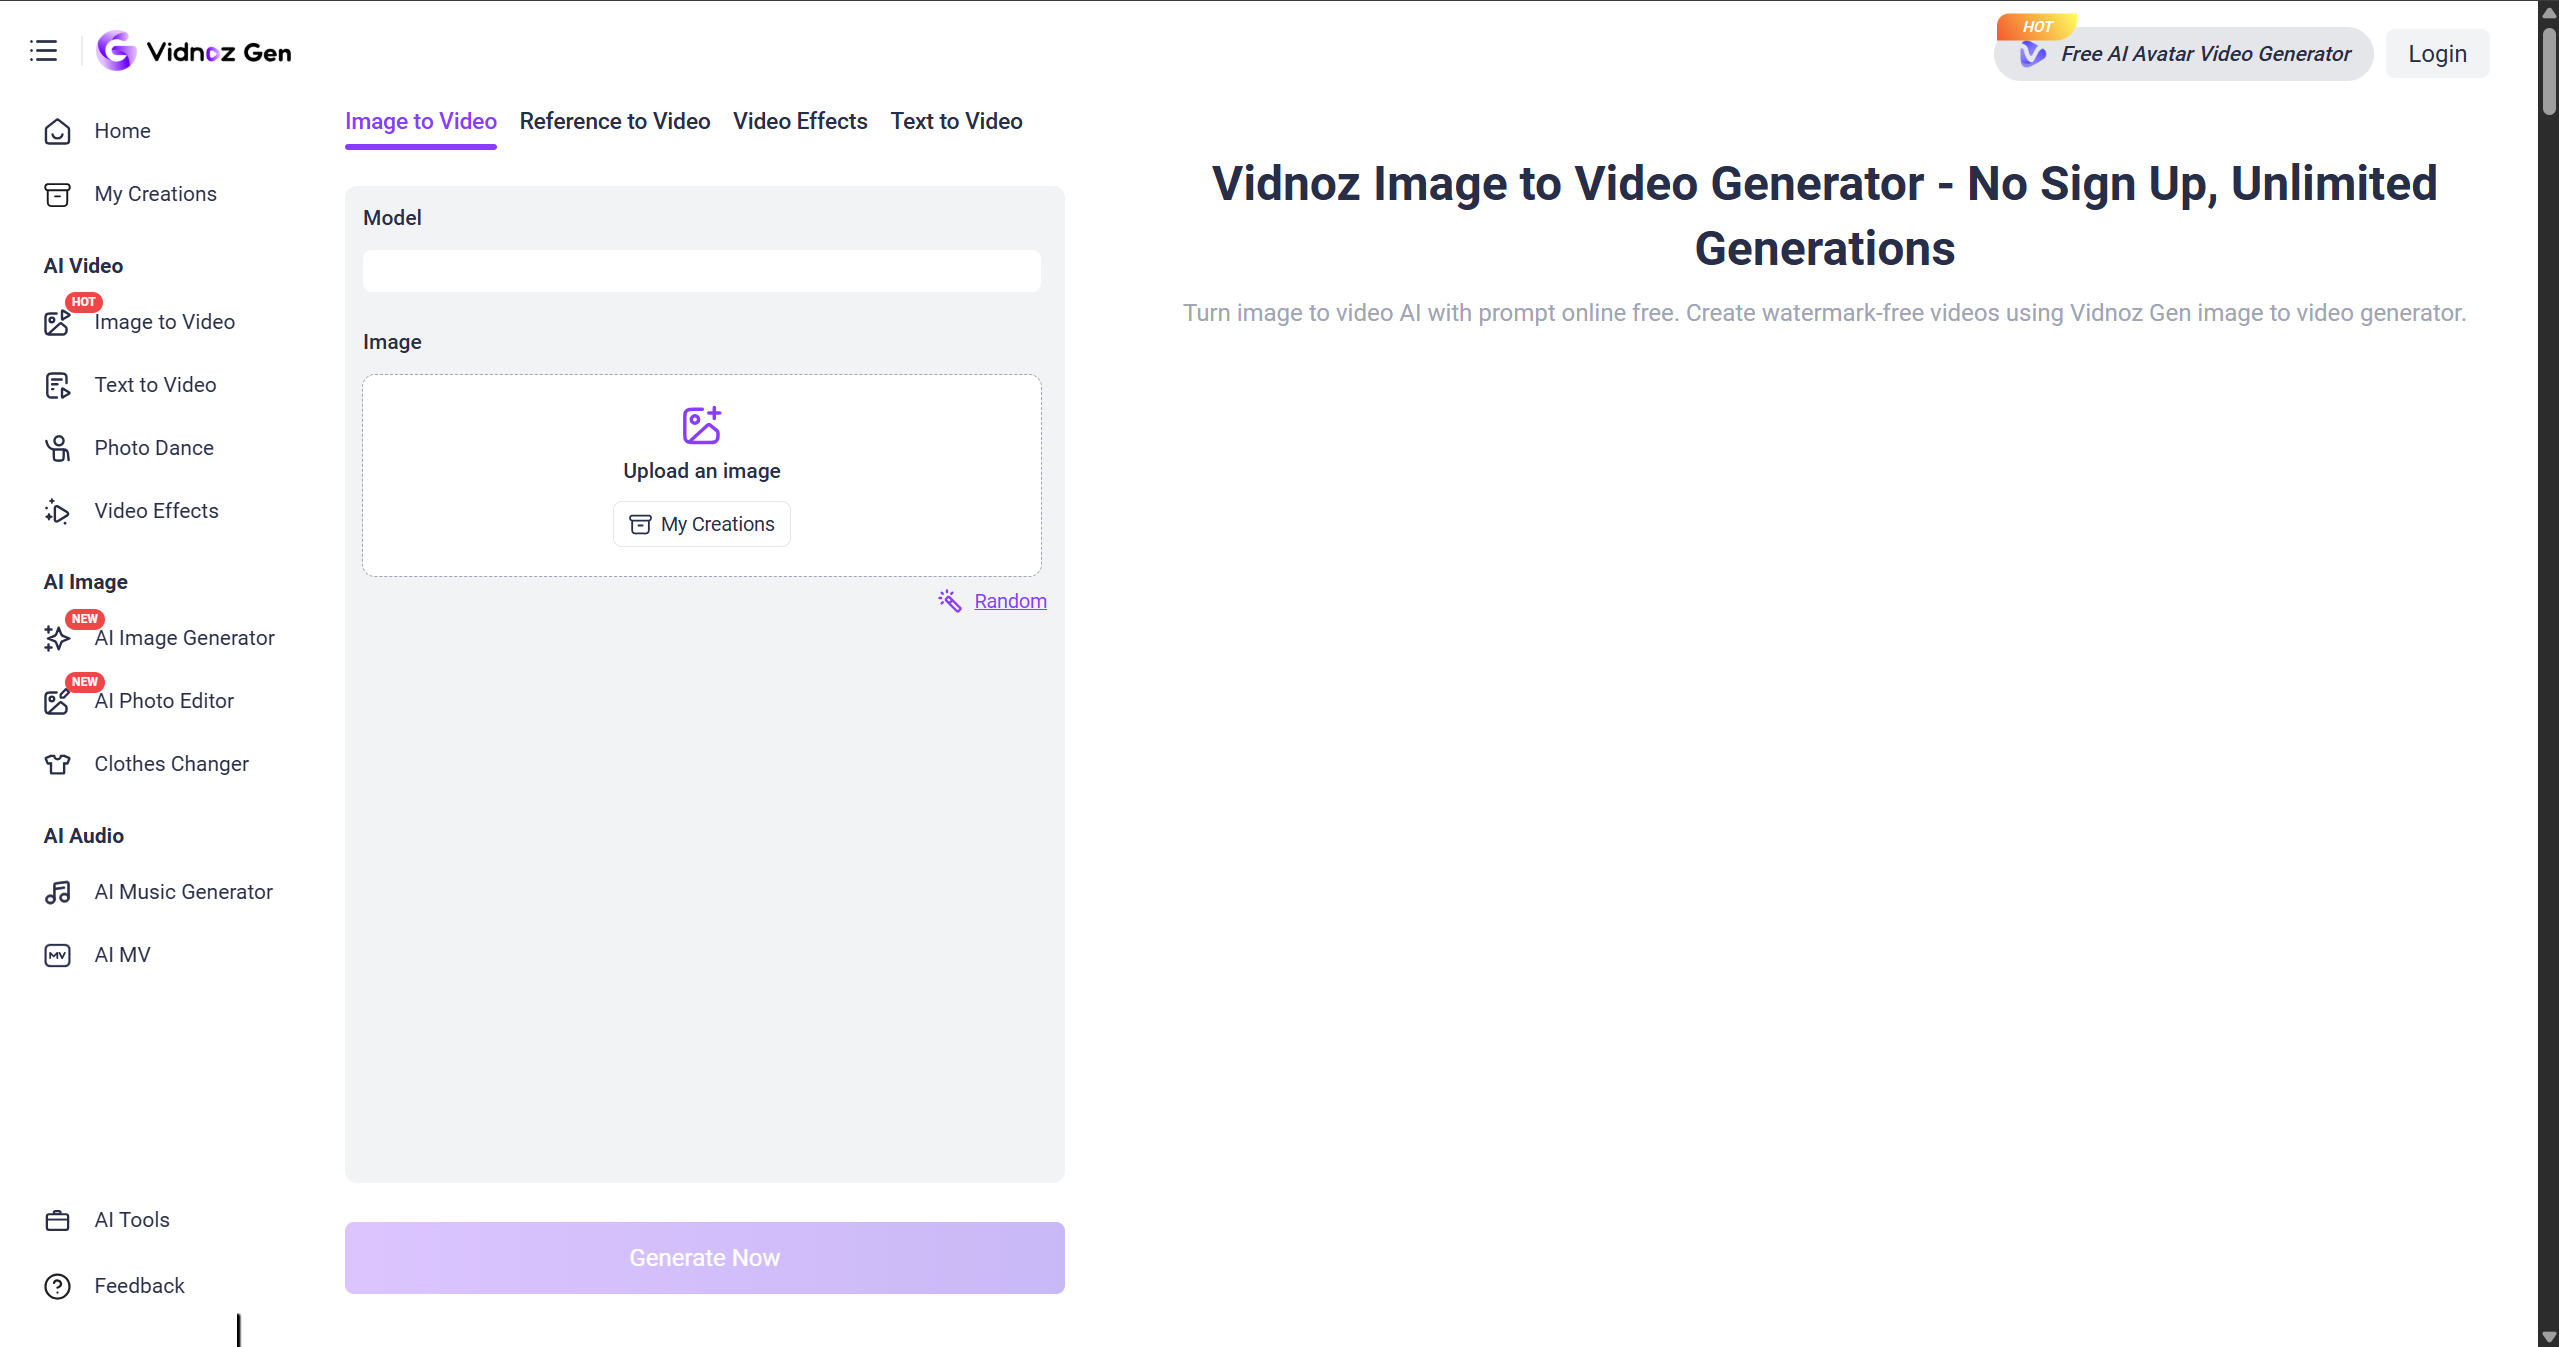Click the My Creations sidebar archive icon

pyautogui.click(x=58, y=194)
